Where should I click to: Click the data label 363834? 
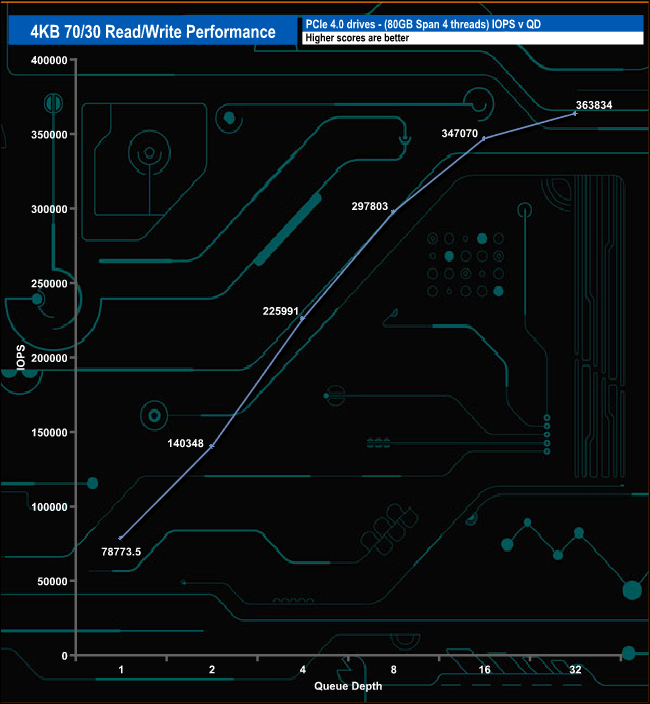pos(594,105)
